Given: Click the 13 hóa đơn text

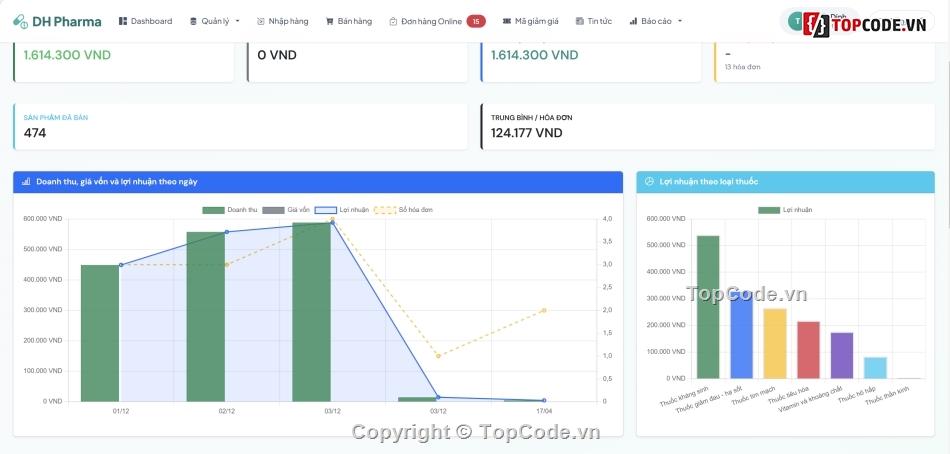Looking at the screenshot, I should (x=742, y=67).
